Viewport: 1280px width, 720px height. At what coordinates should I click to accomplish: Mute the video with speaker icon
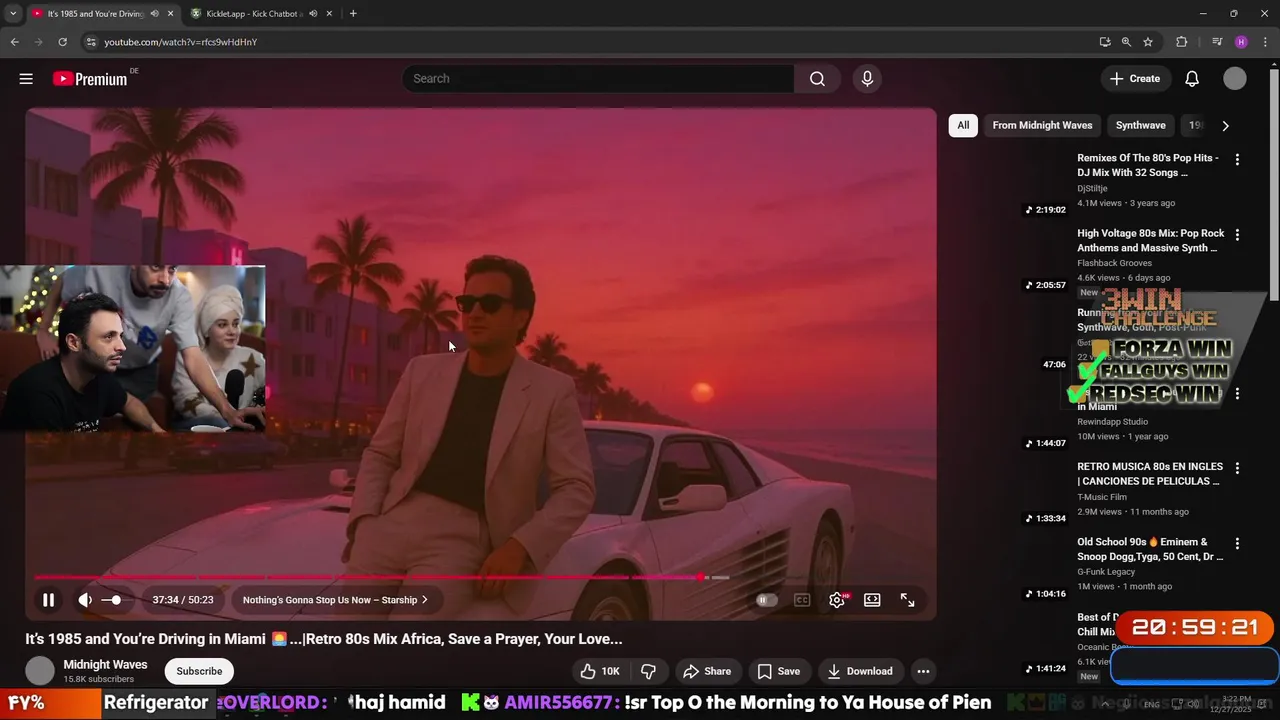(85, 600)
